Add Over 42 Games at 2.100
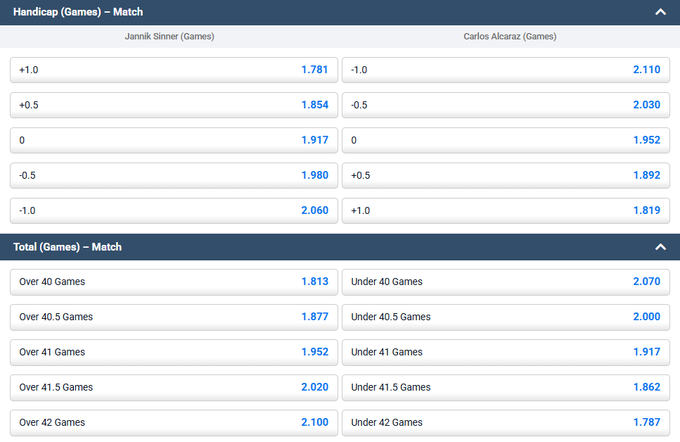The image size is (680, 442). (173, 422)
